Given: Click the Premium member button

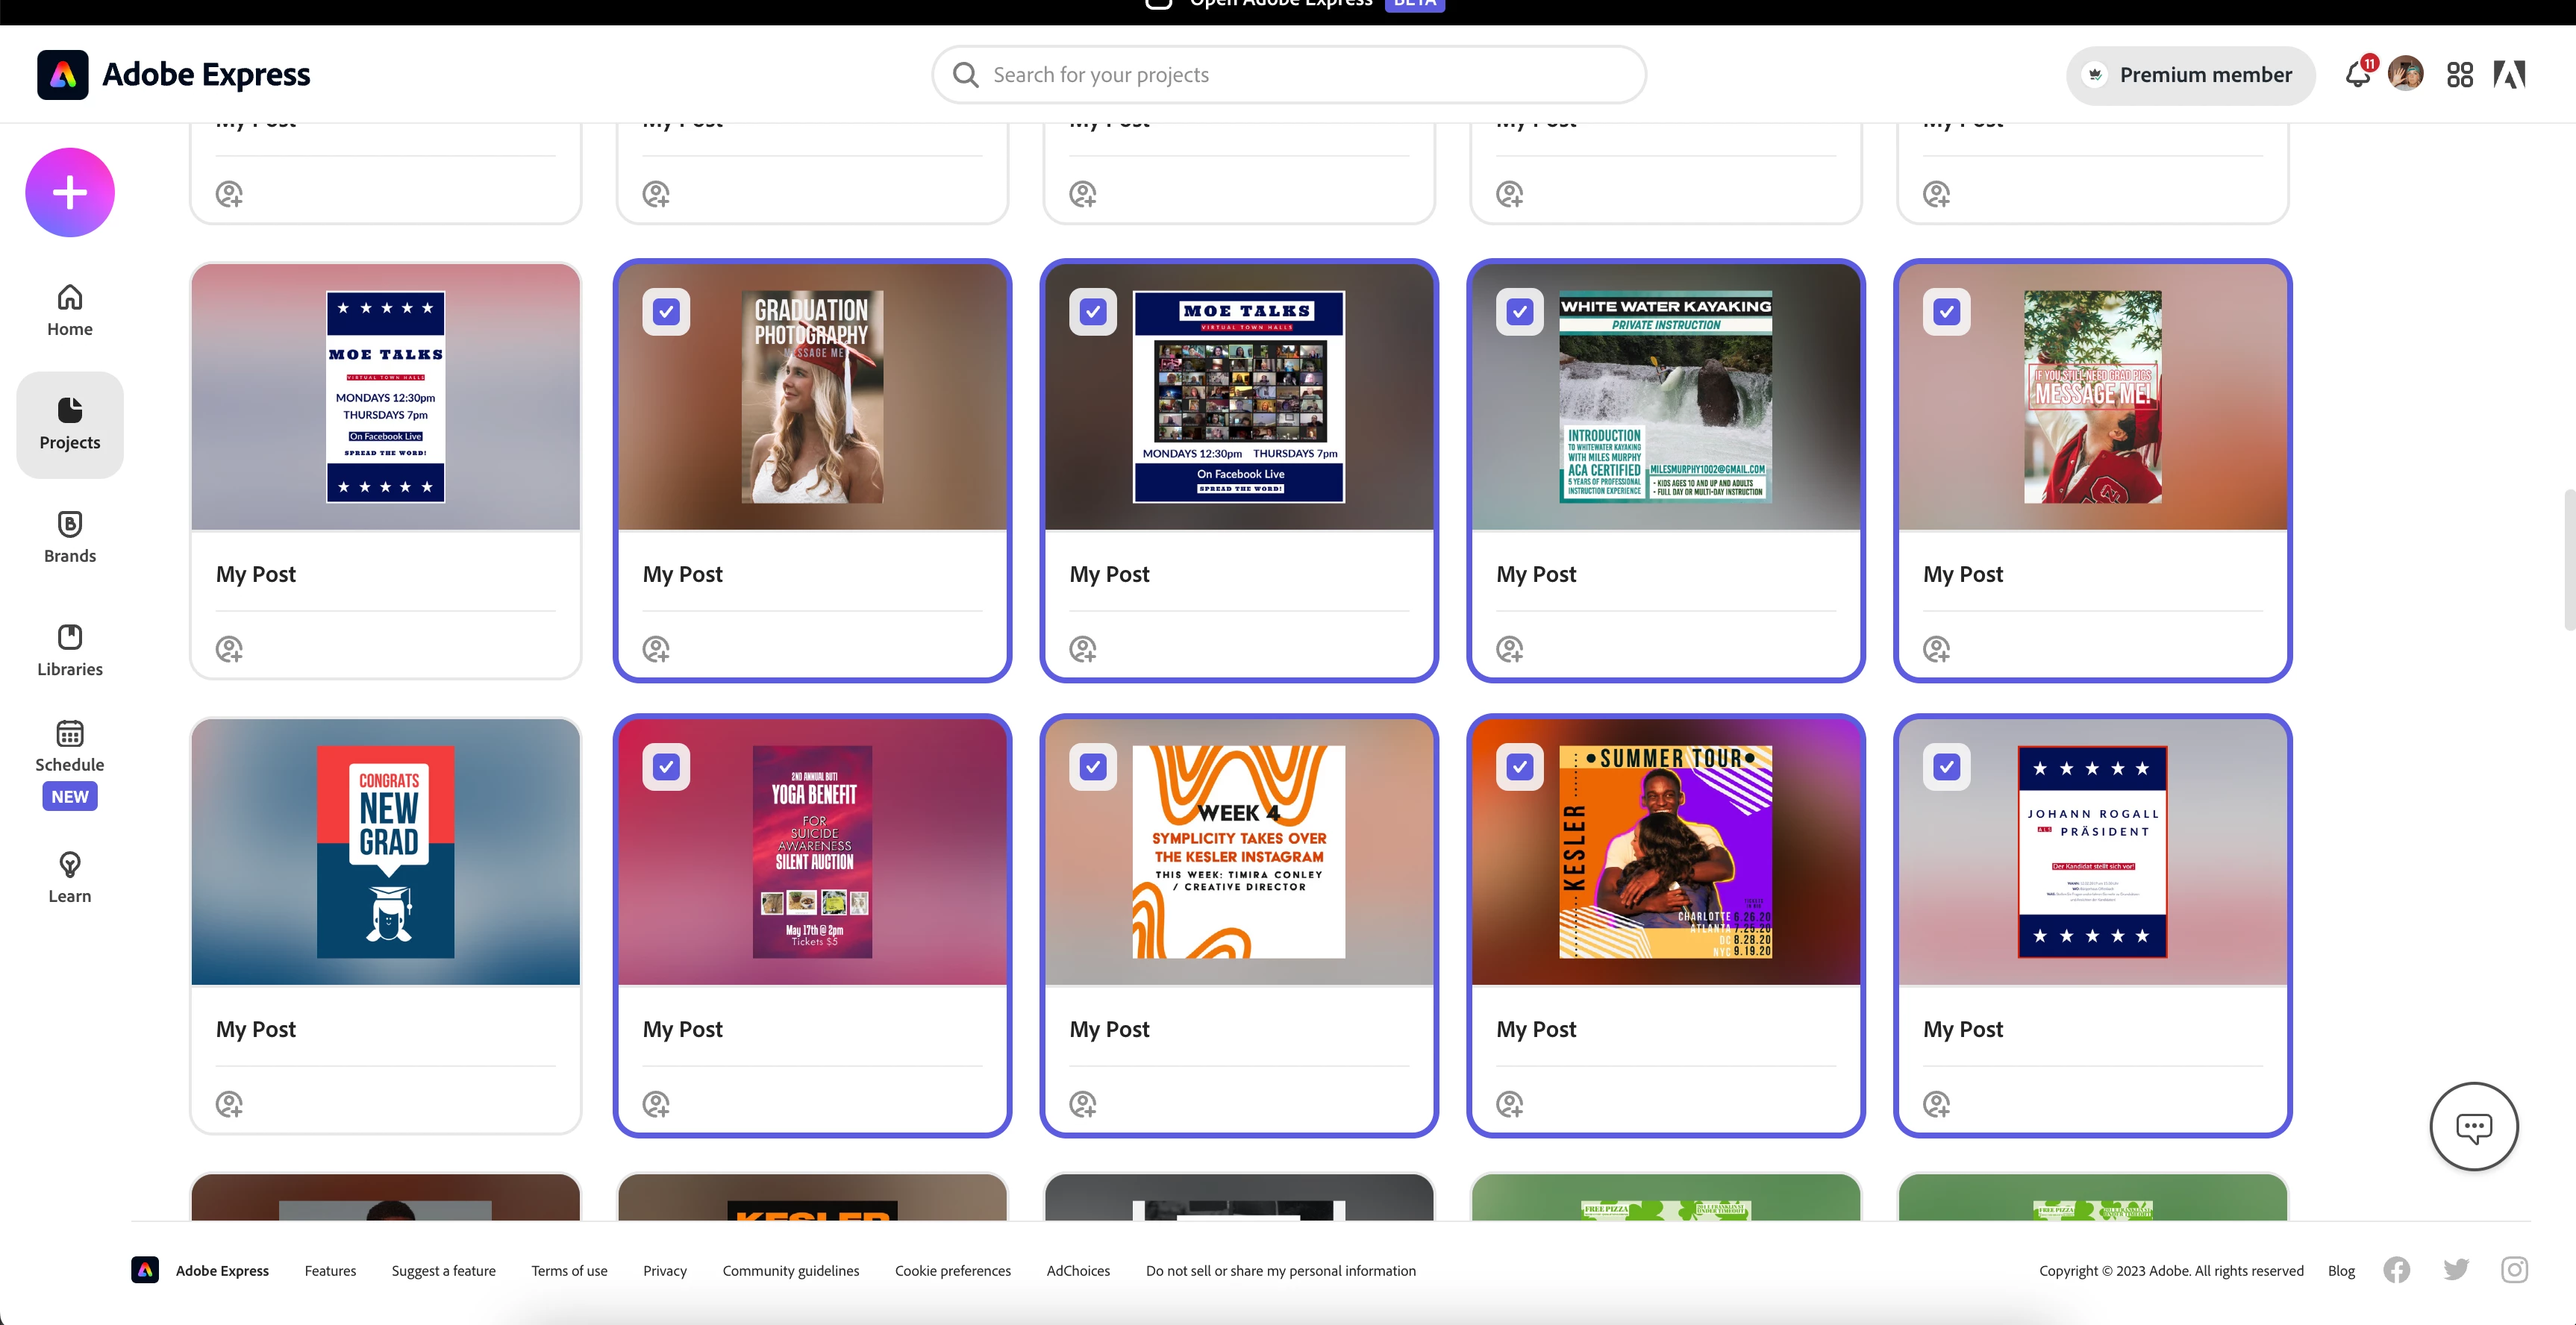Looking at the screenshot, I should point(2190,75).
